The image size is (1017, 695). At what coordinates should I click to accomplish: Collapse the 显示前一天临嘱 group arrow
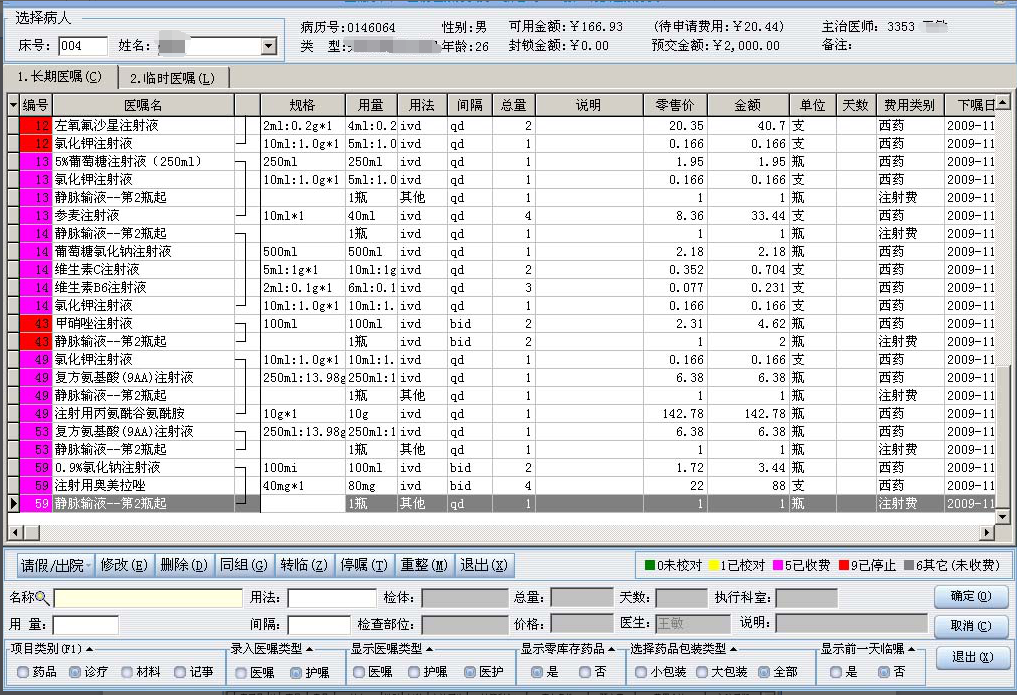coord(911,649)
